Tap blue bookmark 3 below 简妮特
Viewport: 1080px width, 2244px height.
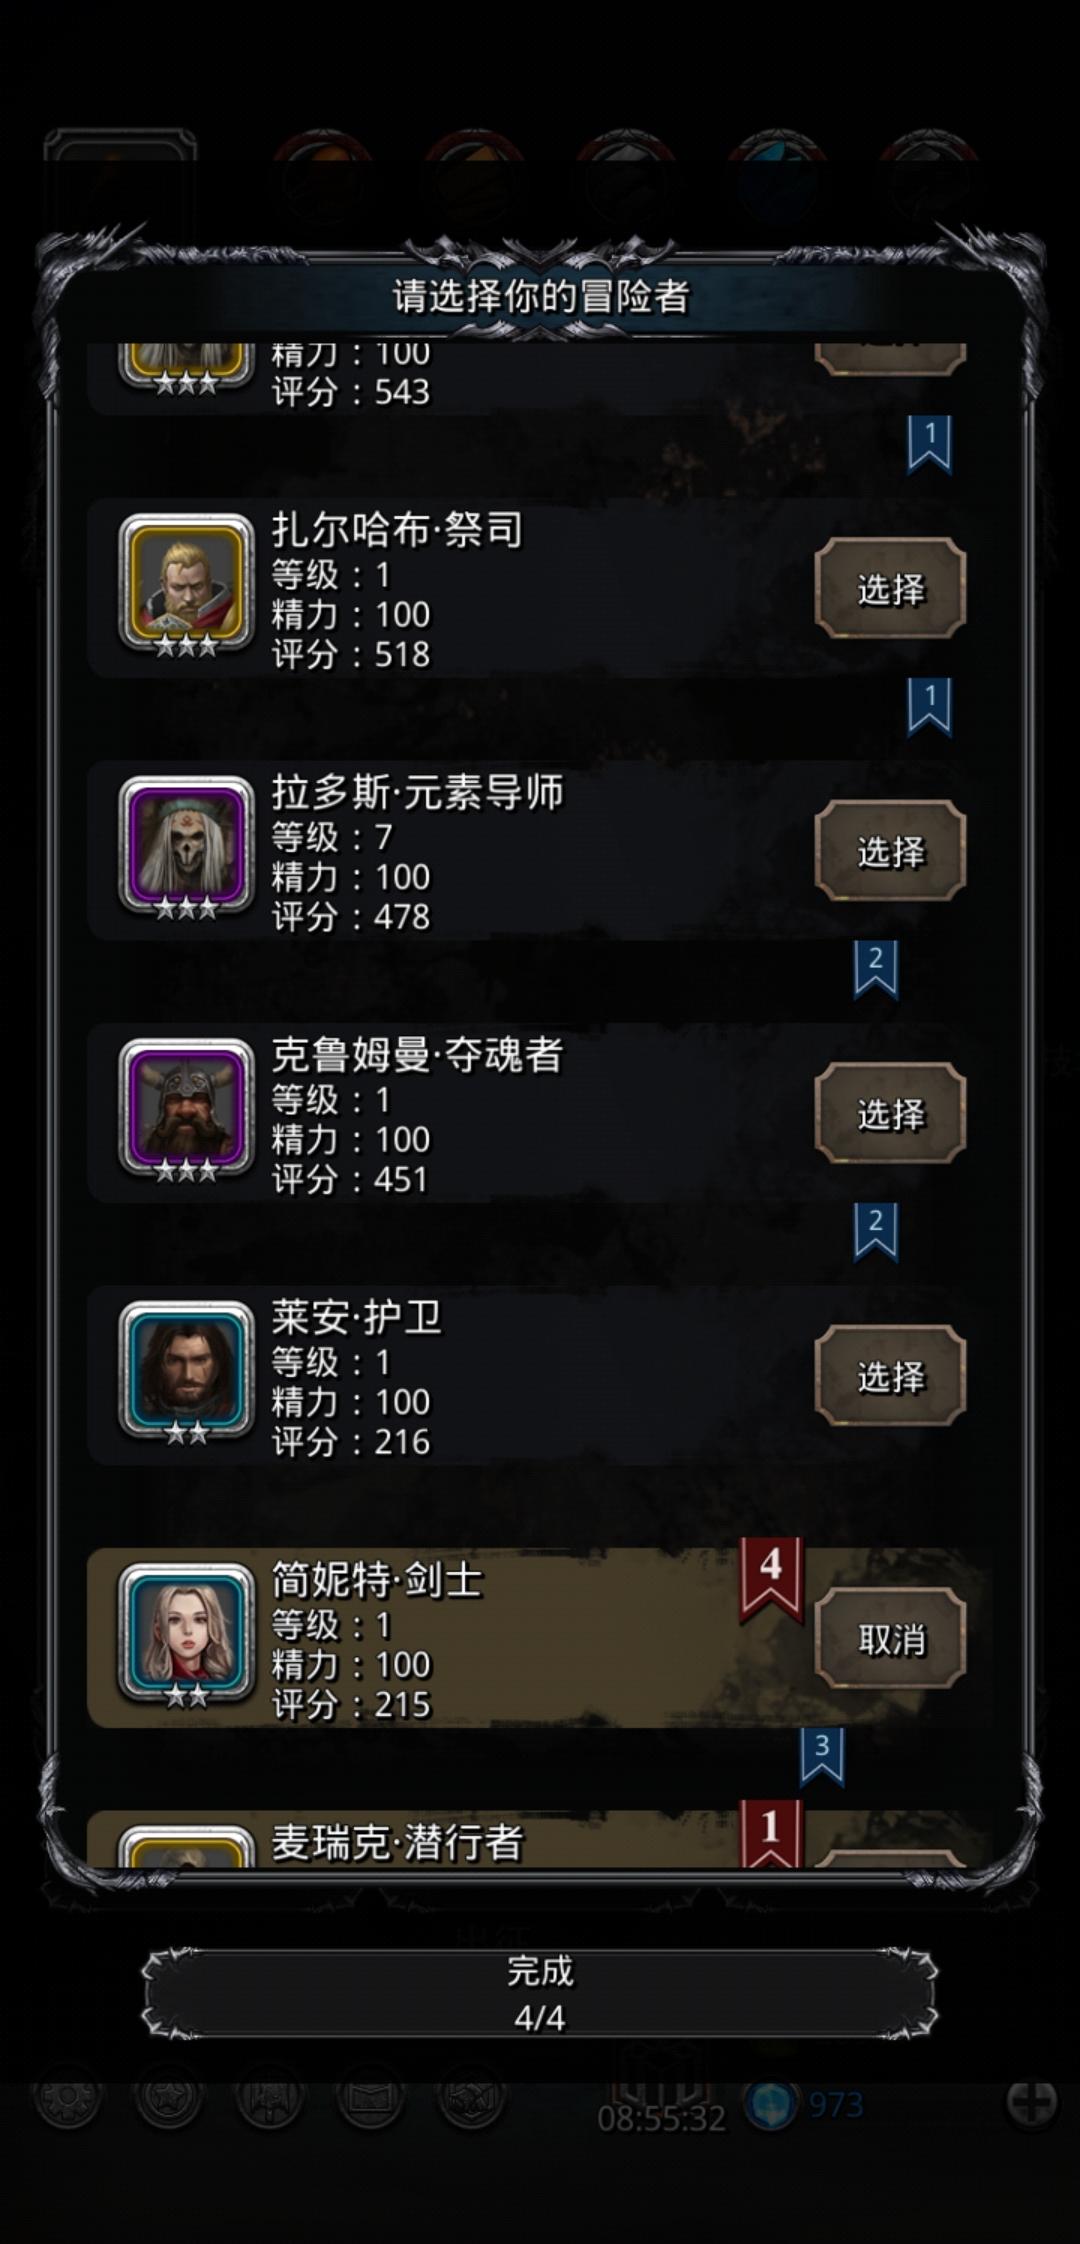821,1757
